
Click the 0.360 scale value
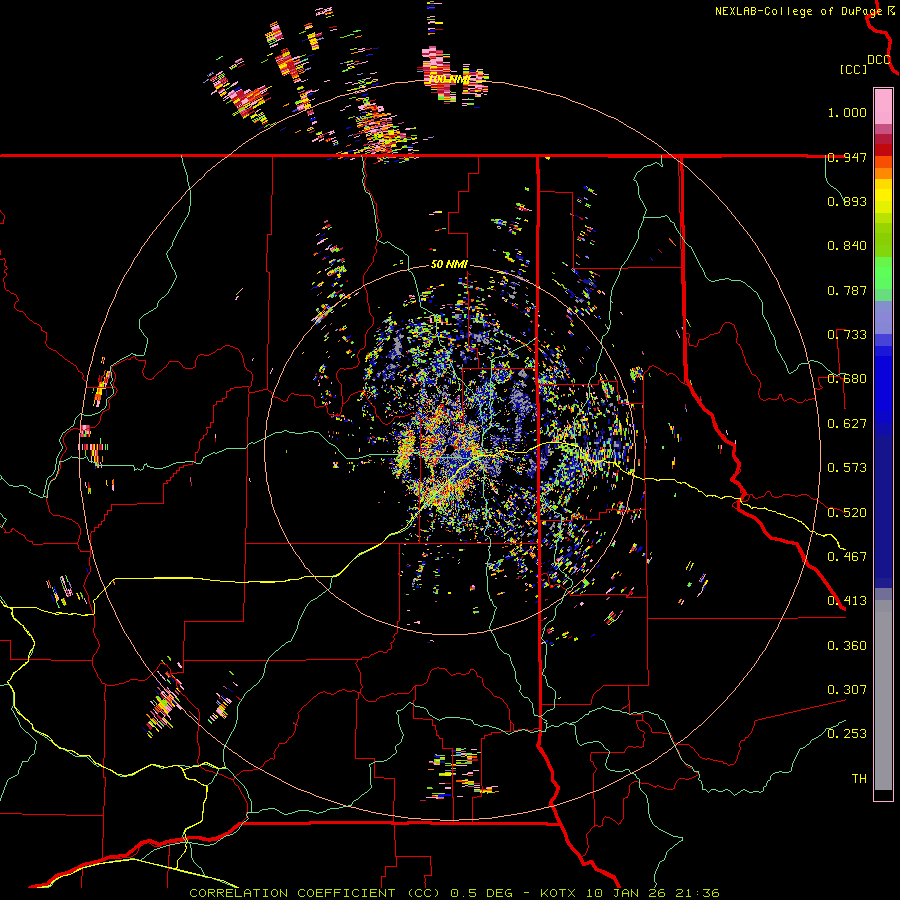coord(847,646)
